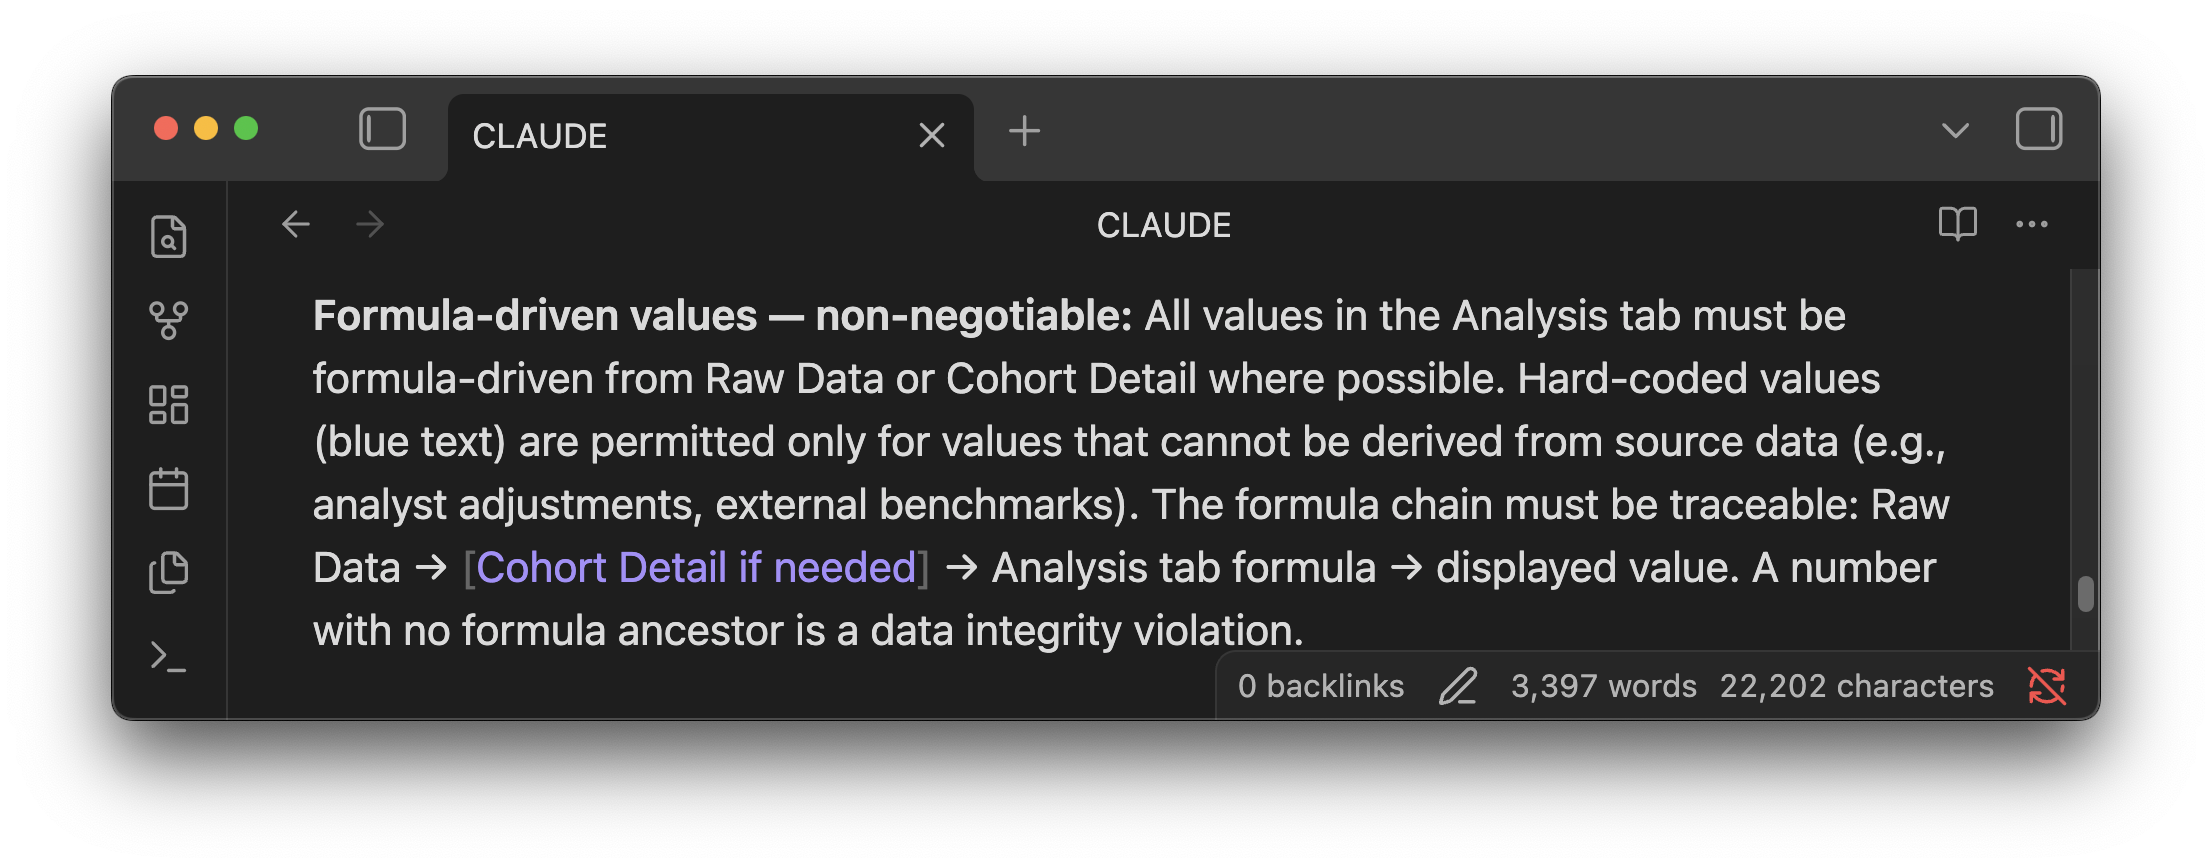Image resolution: width=2212 pixels, height=868 pixels.
Task: Open a new tab with plus button
Action: tap(1024, 130)
